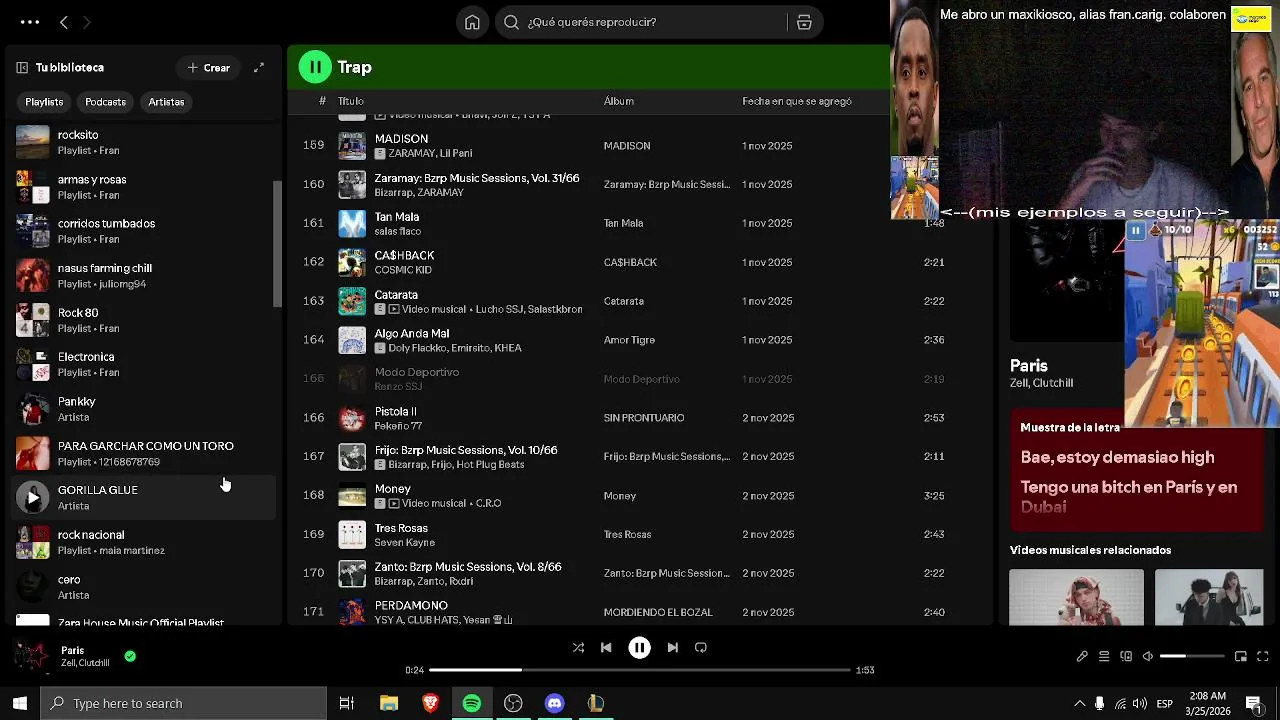Open armas y rosas playlist
The height and width of the screenshot is (720, 1280).
point(144,187)
